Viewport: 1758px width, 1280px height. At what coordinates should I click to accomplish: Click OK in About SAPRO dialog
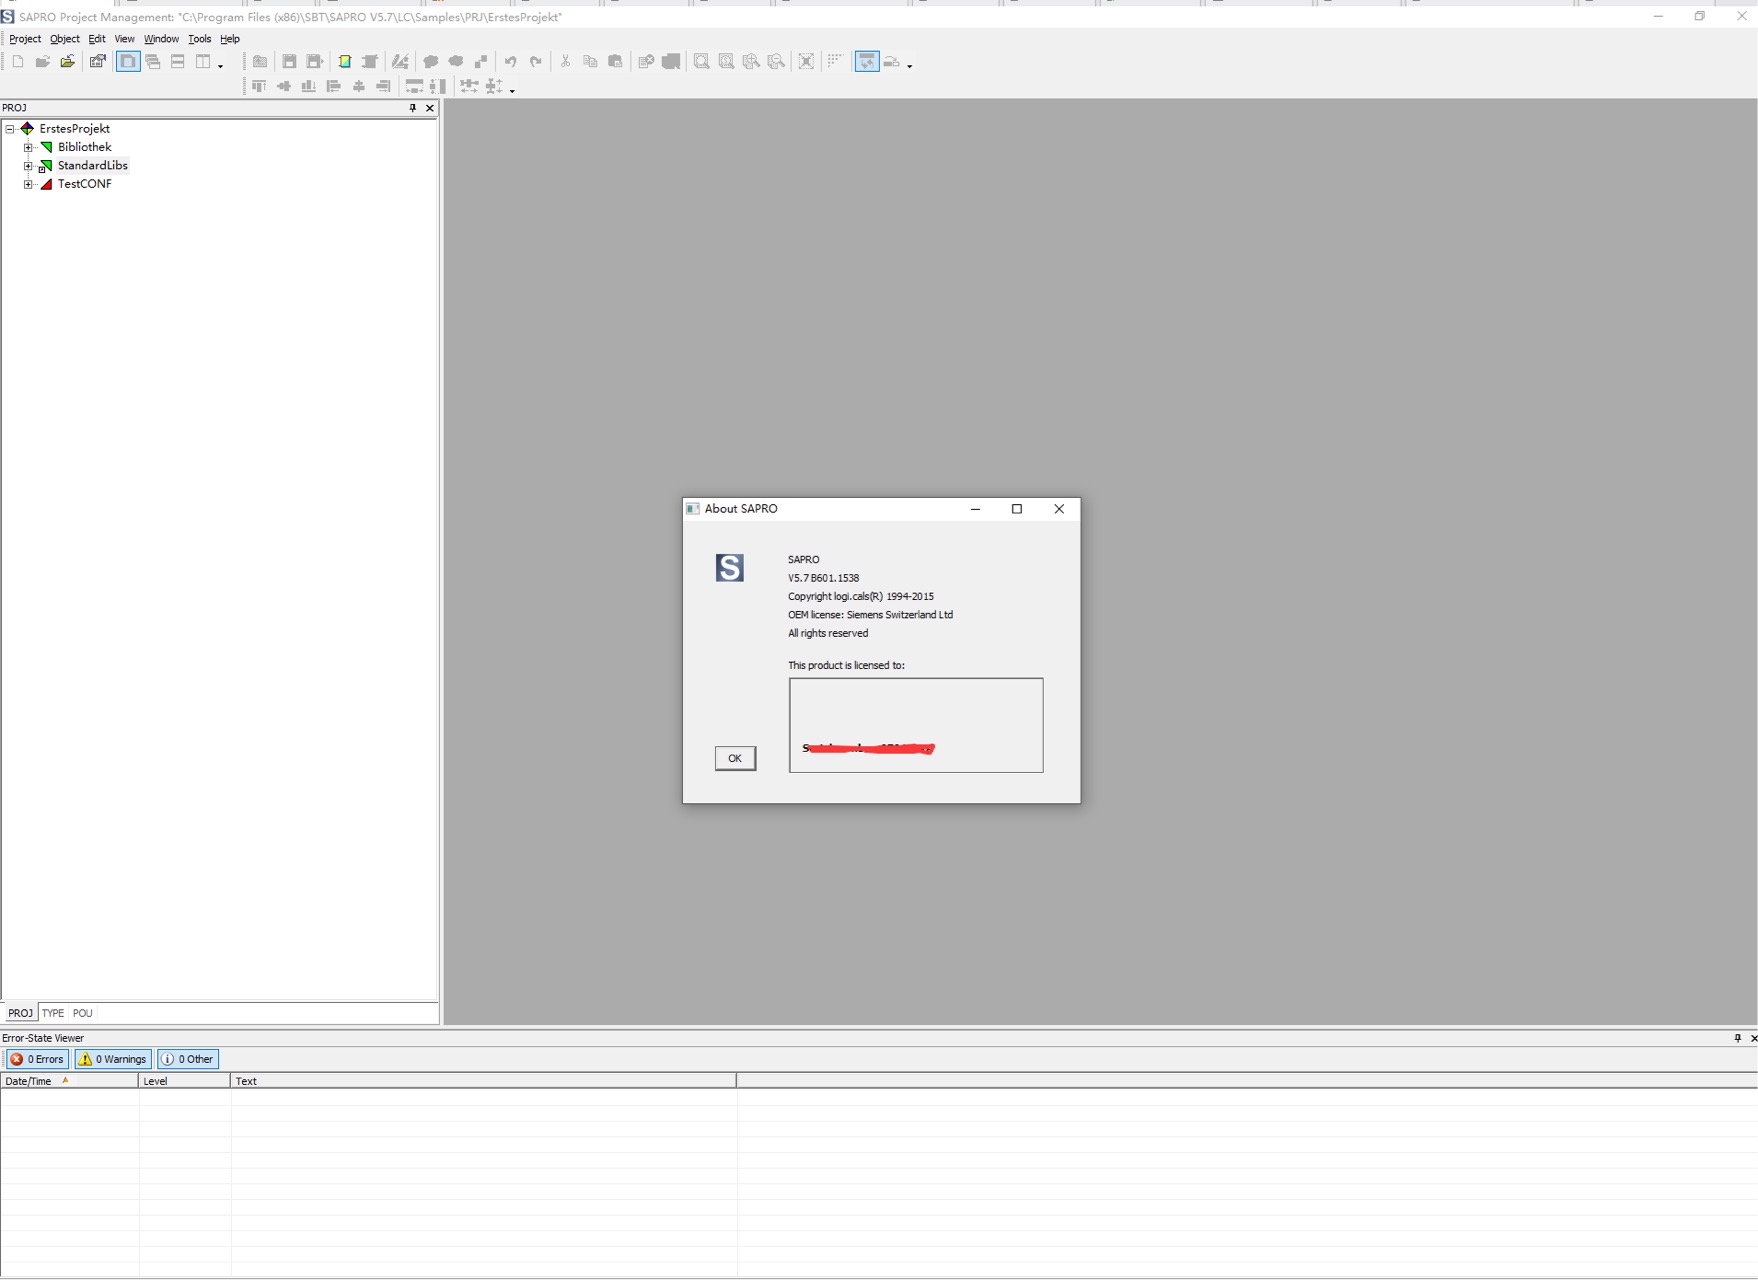click(x=735, y=758)
